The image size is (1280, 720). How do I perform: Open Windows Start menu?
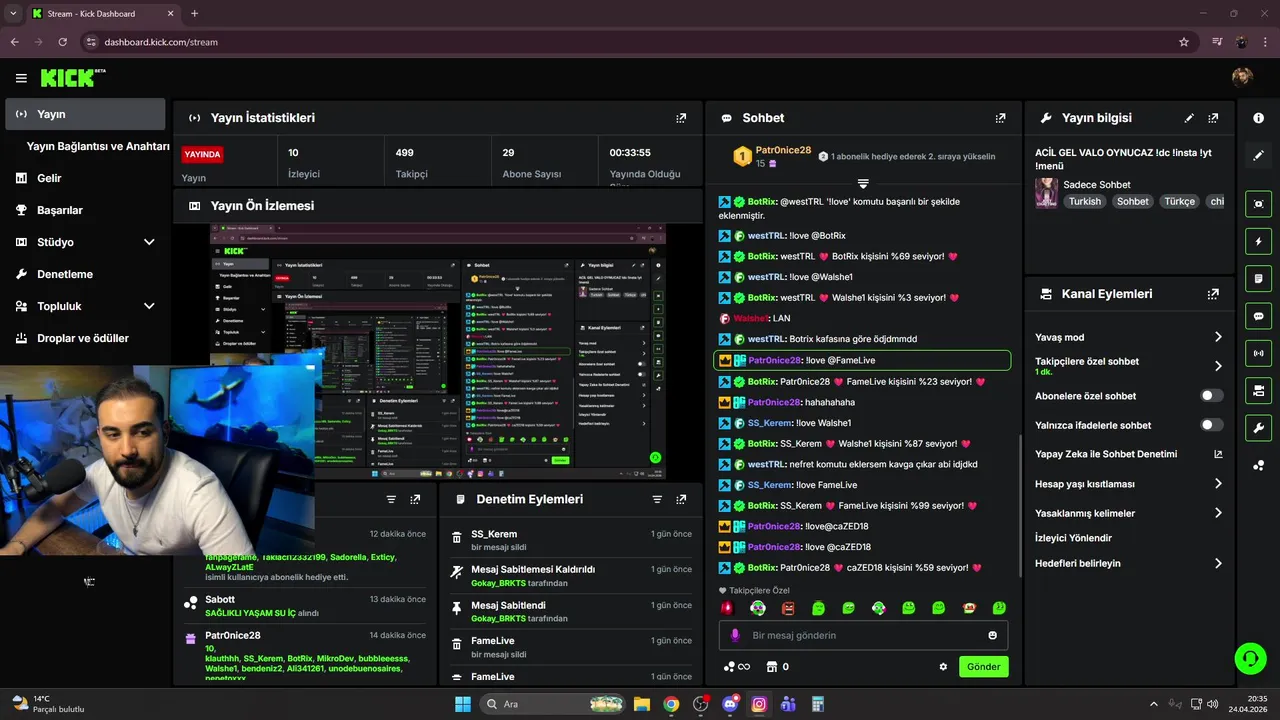coord(463,704)
